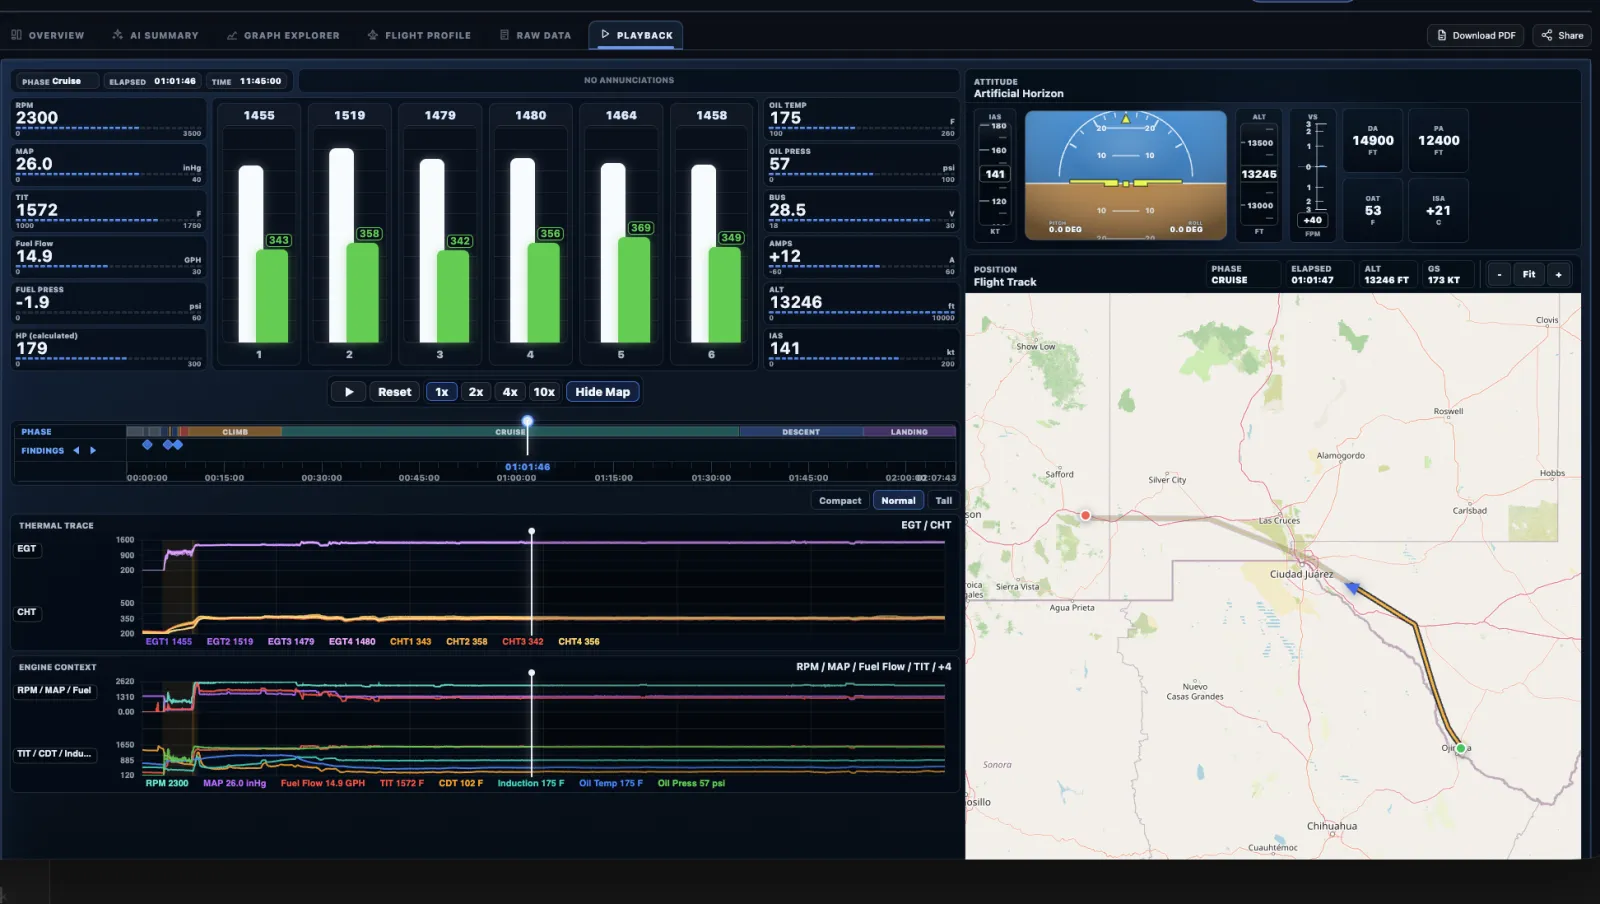Viewport: 1600px width, 904px height.
Task: Jump to the Descent phase on timeline
Action: point(801,432)
